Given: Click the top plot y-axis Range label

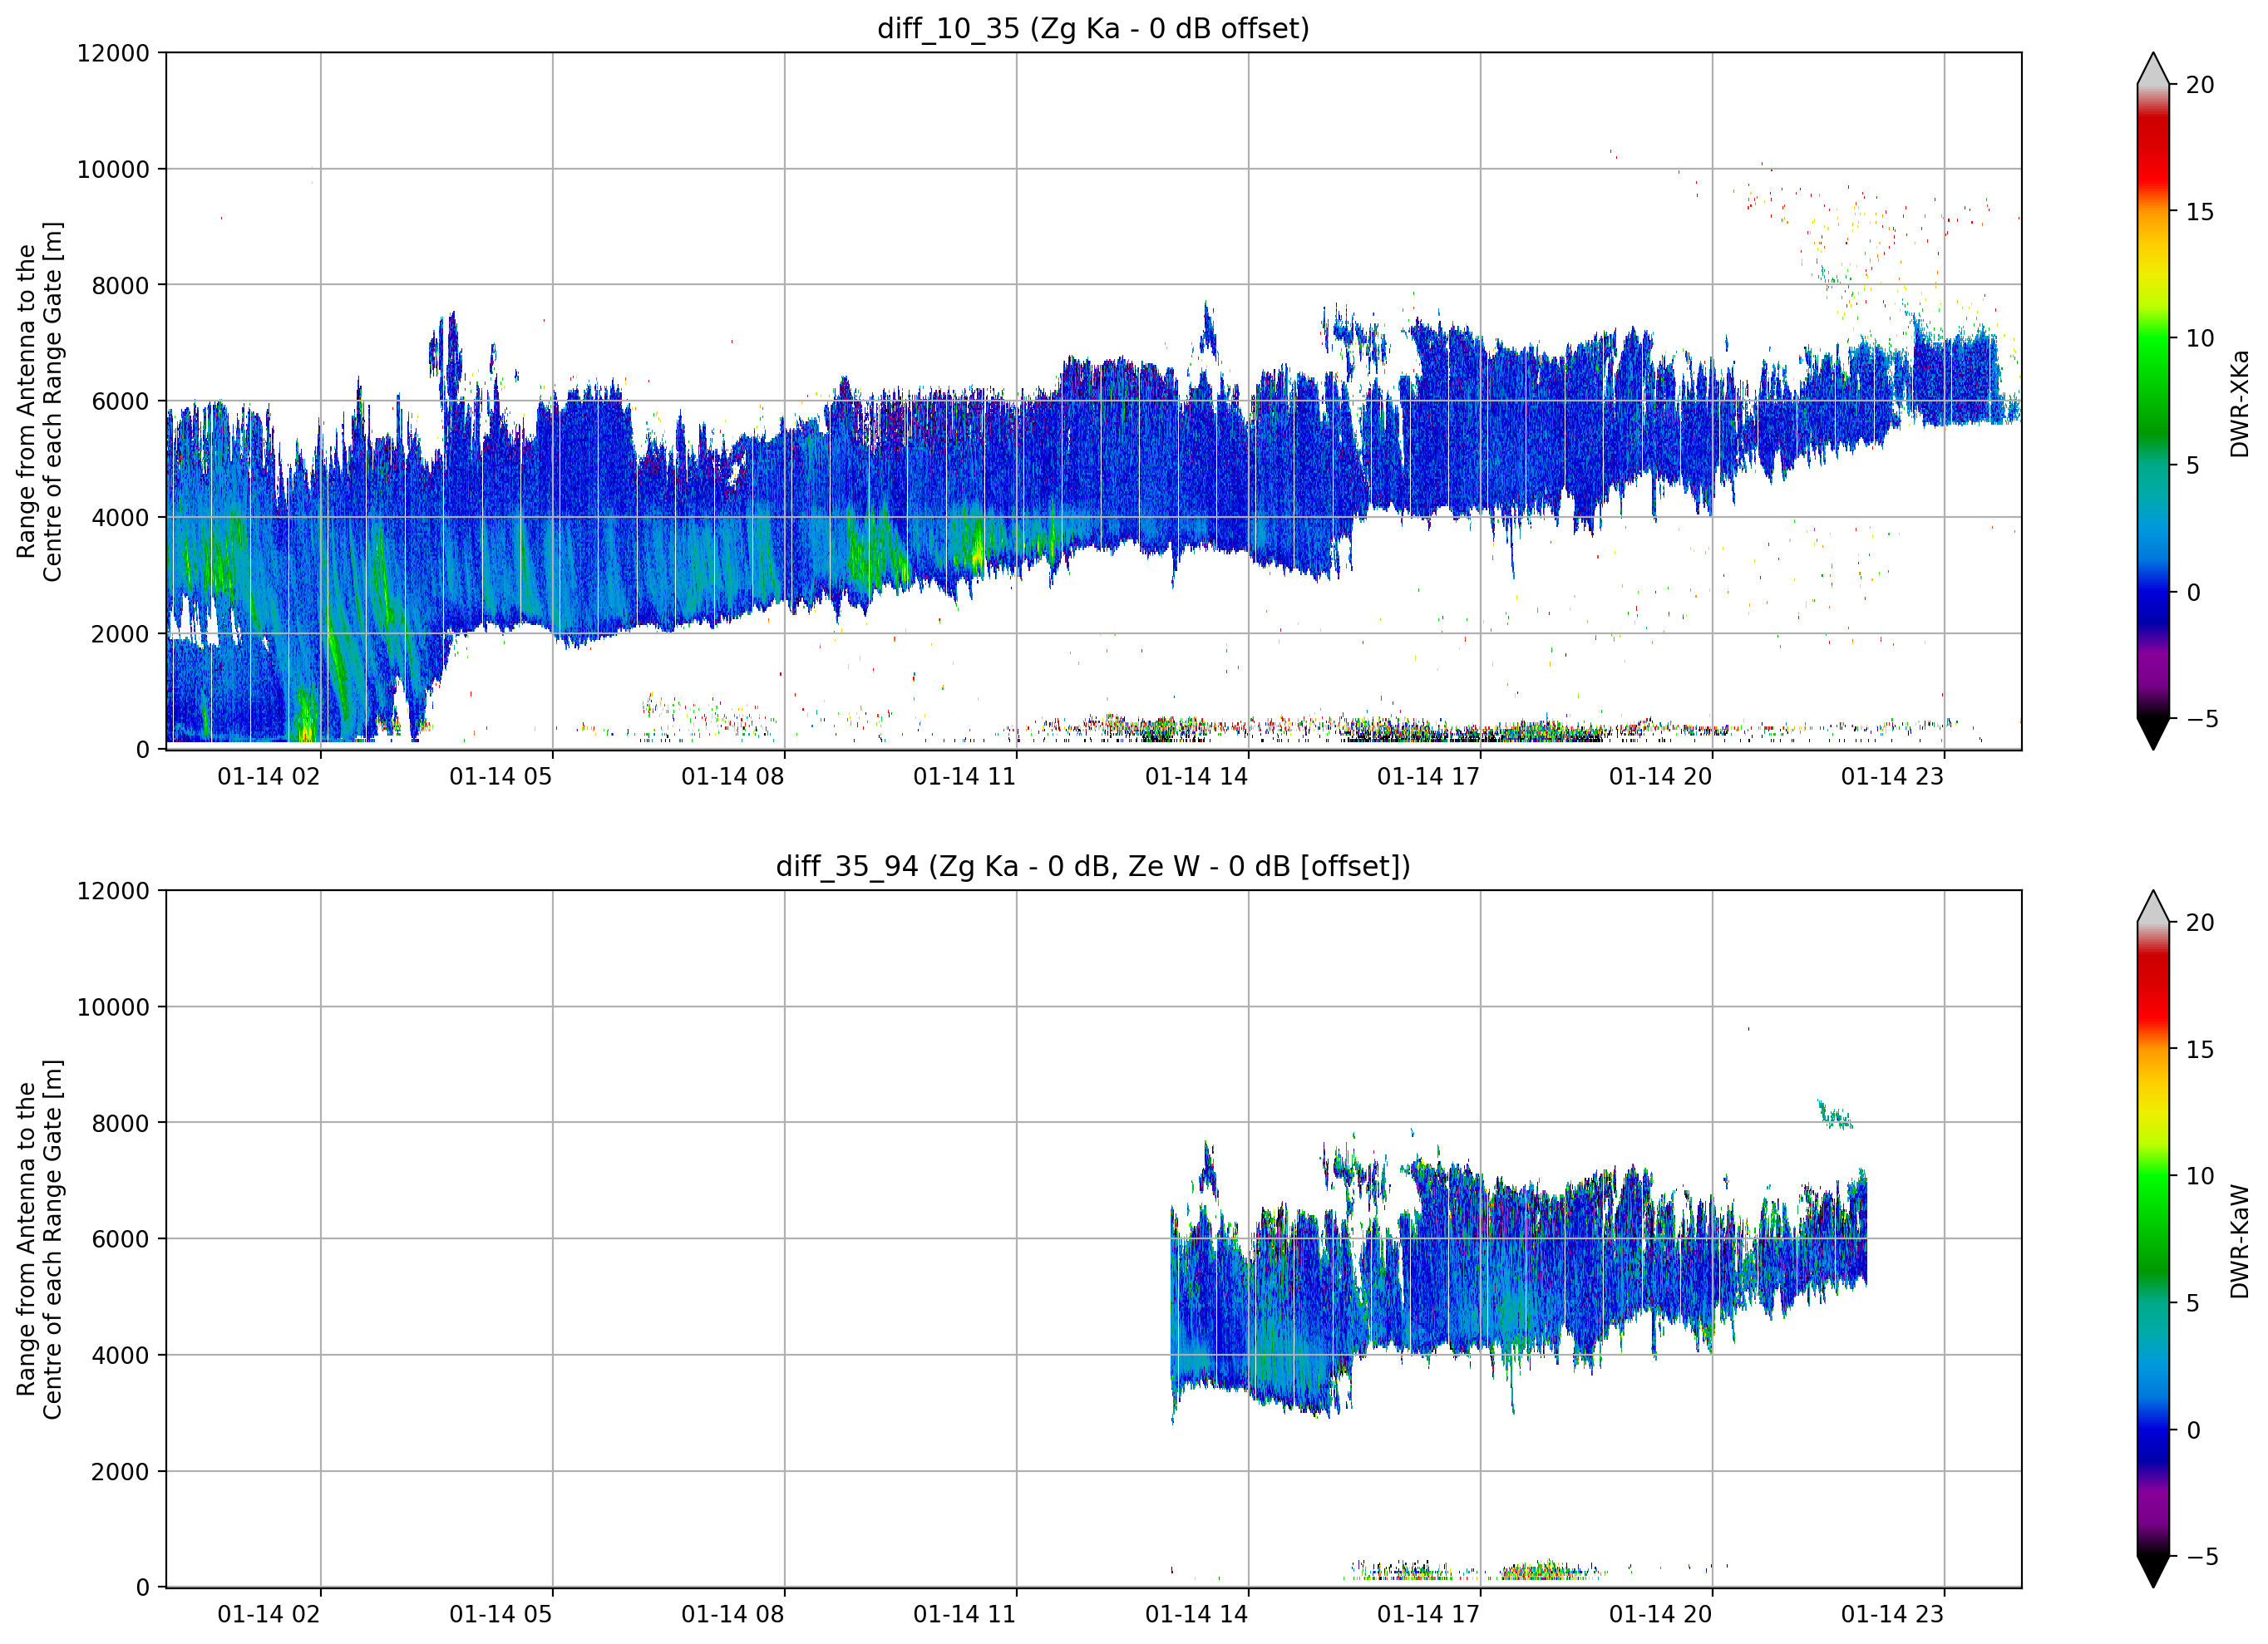Looking at the screenshot, I should [x=39, y=401].
